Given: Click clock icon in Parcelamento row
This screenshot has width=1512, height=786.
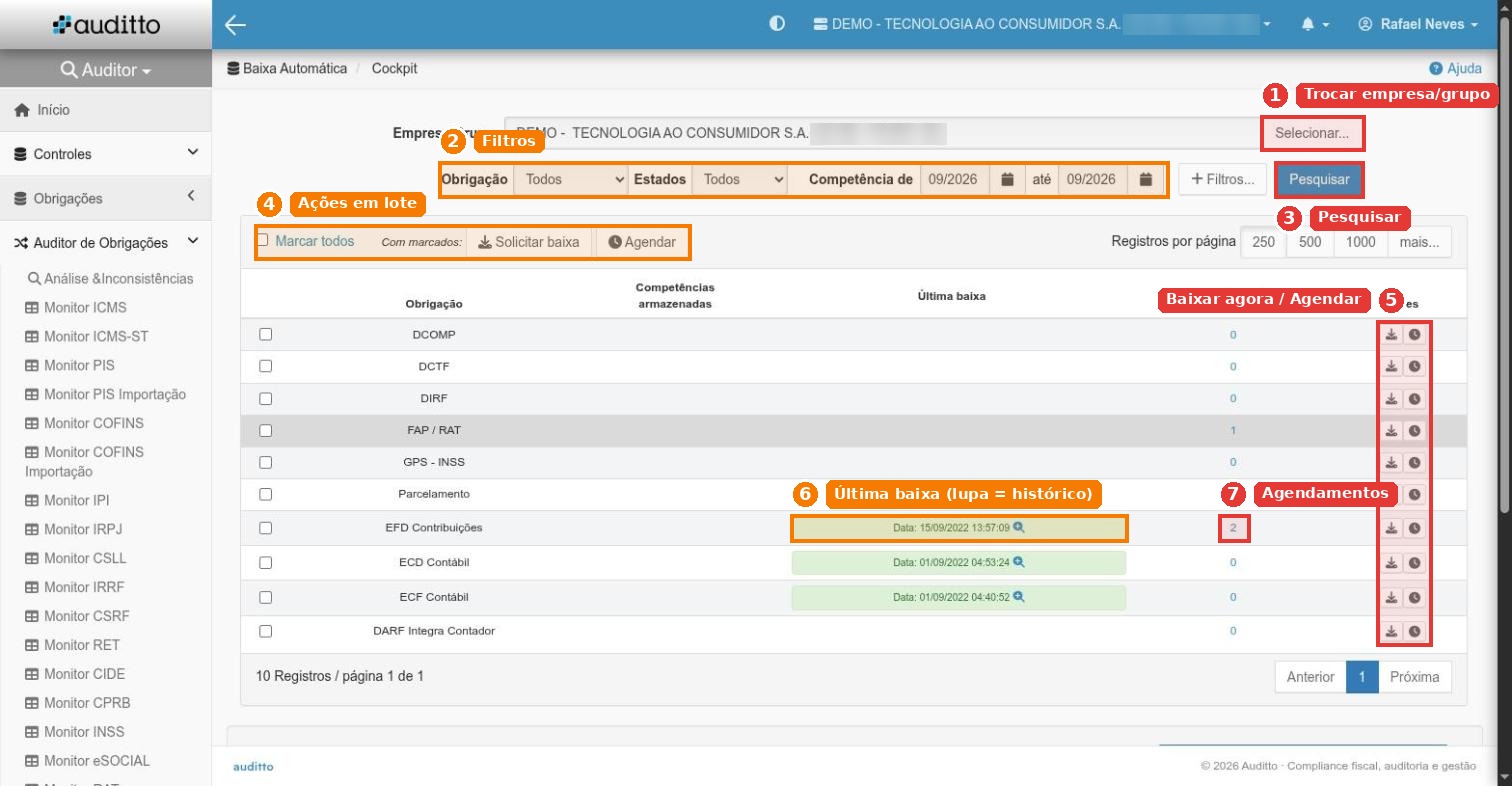Looking at the screenshot, I should click(x=1414, y=494).
